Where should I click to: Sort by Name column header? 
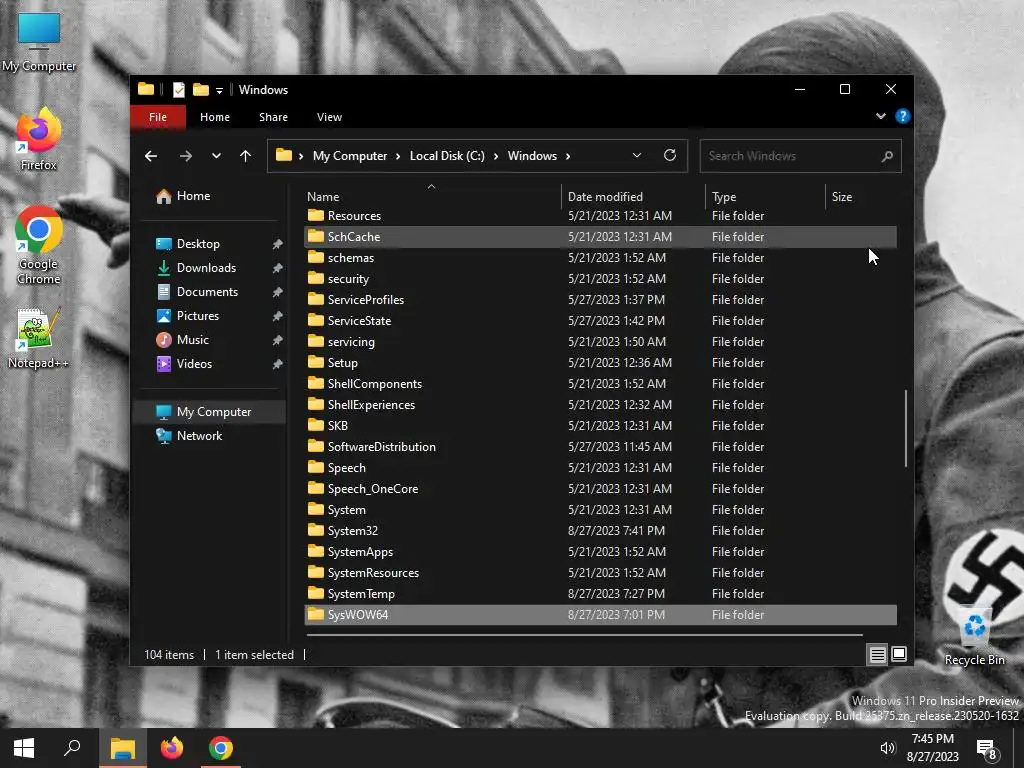click(x=431, y=197)
